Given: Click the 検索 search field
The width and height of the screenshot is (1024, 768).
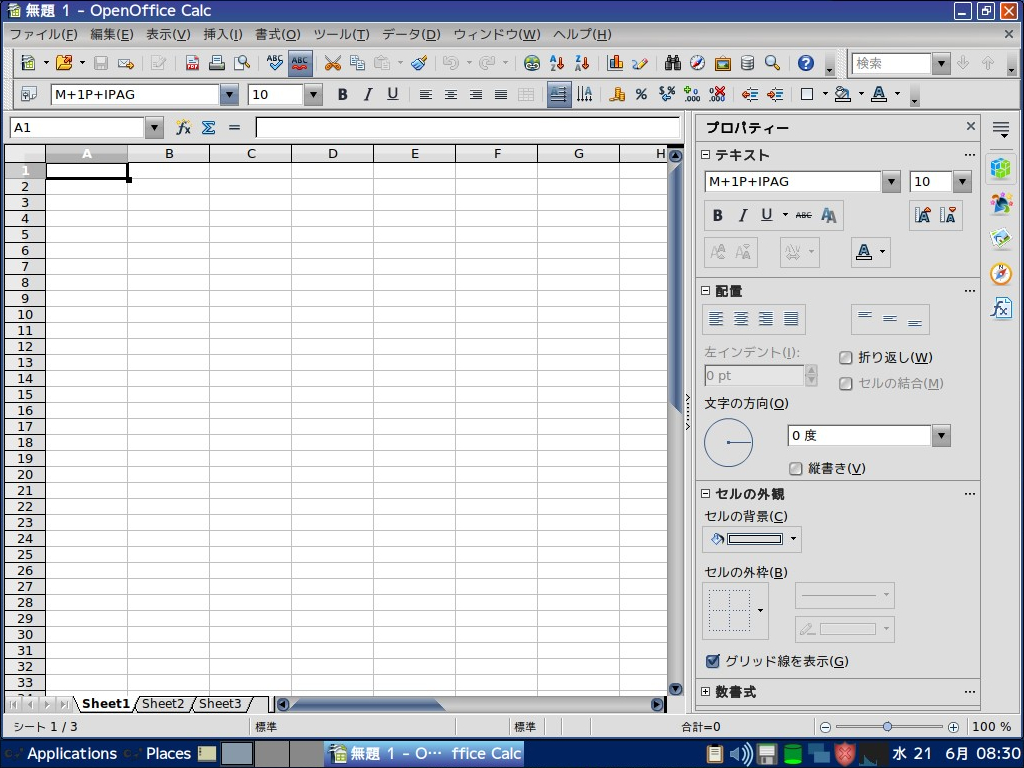Looking at the screenshot, I should tap(891, 63).
